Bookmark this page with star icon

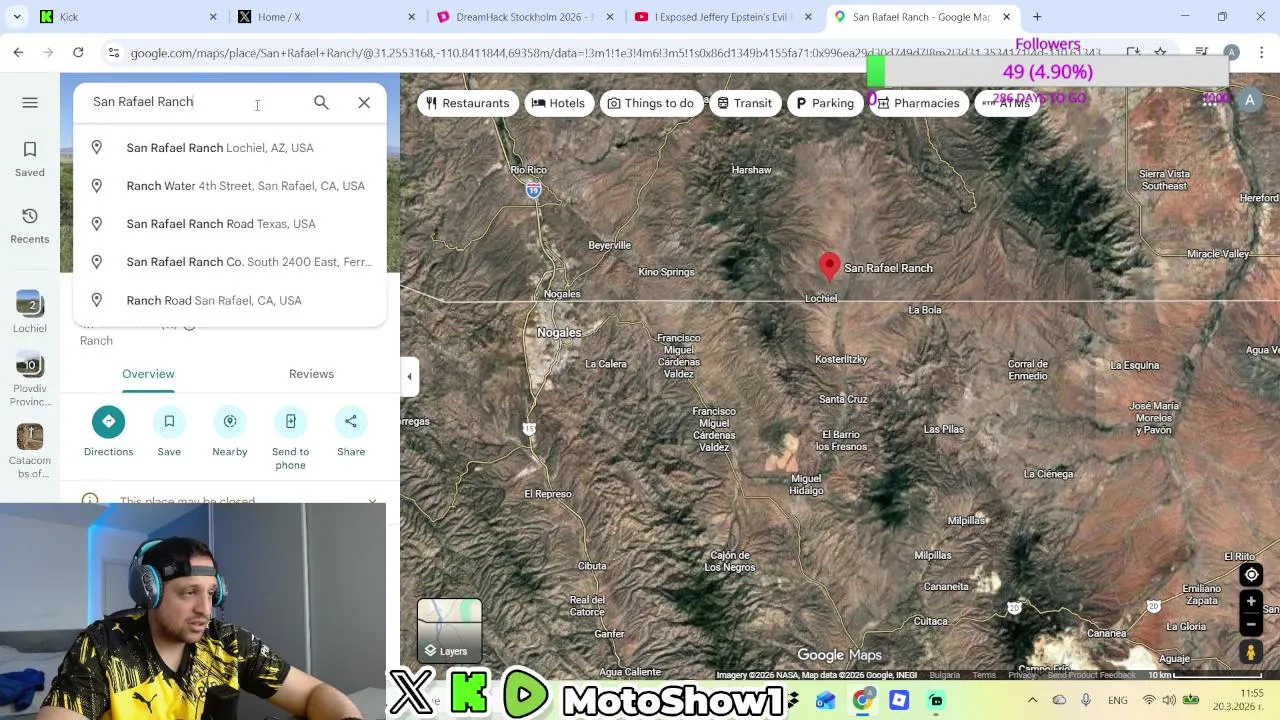point(1160,52)
